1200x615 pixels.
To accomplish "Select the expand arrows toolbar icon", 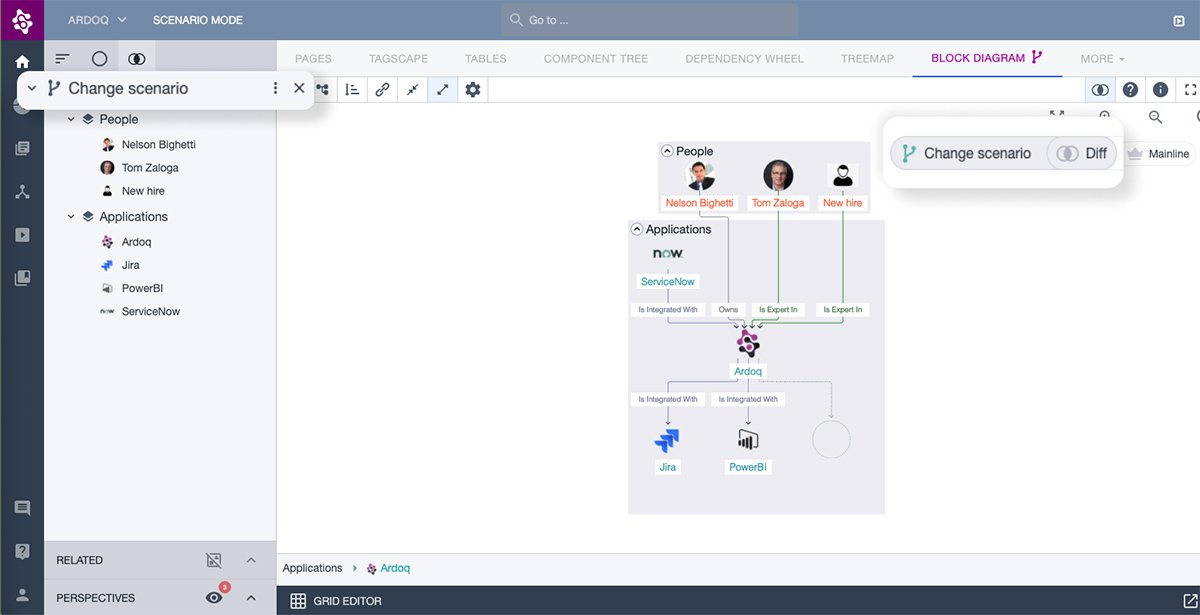I will tap(441, 89).
